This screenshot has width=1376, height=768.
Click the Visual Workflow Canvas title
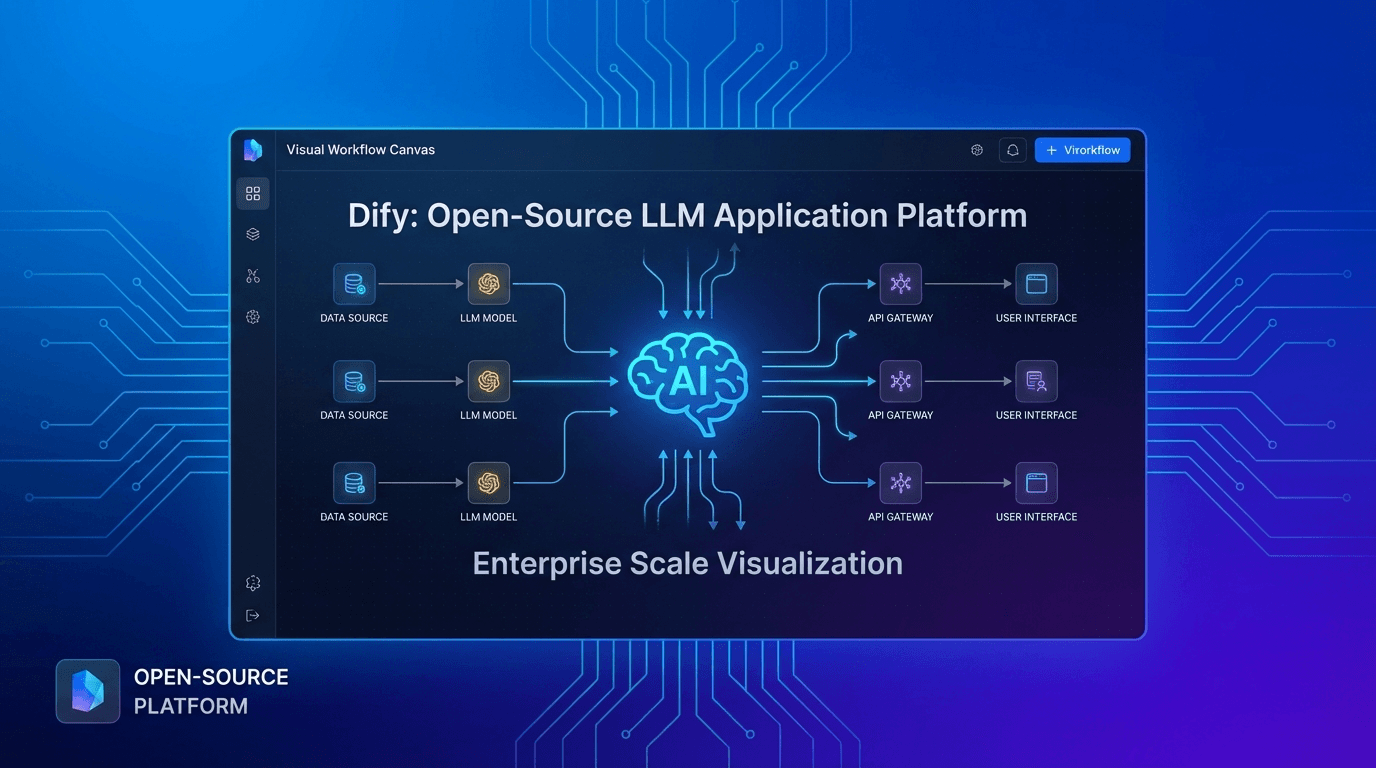(x=360, y=150)
